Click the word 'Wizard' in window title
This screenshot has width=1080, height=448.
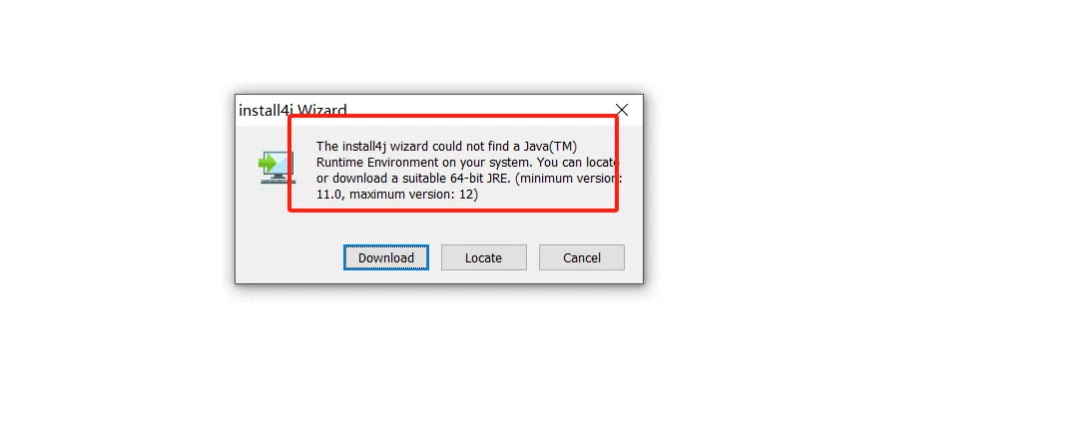tap(322, 110)
